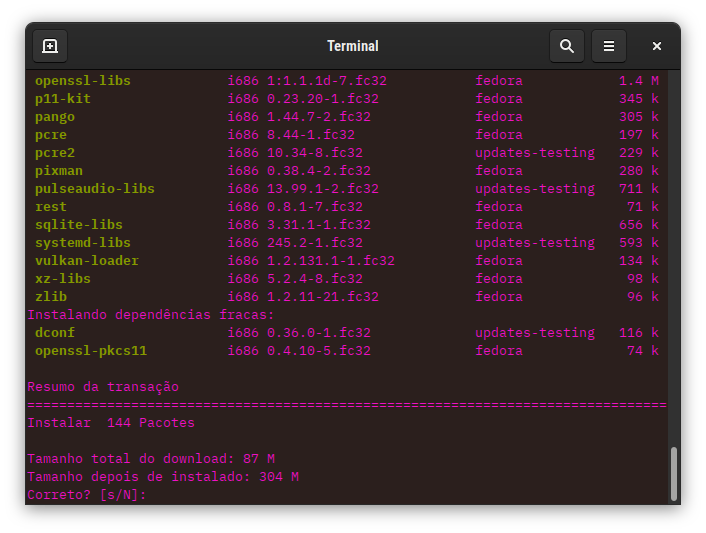Open the hamburger menu
706x533 pixels.
click(609, 46)
